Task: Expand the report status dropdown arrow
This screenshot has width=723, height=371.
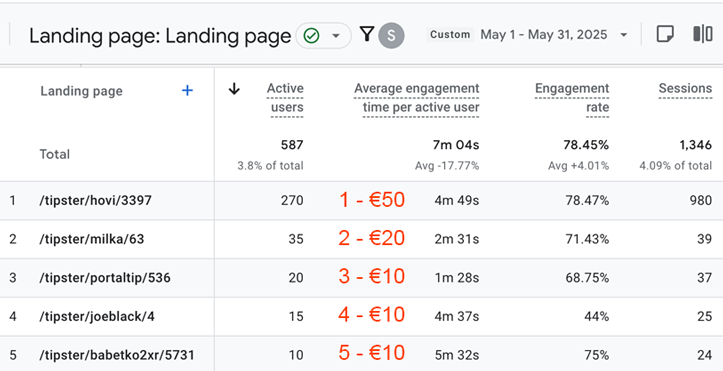Action: [x=336, y=35]
